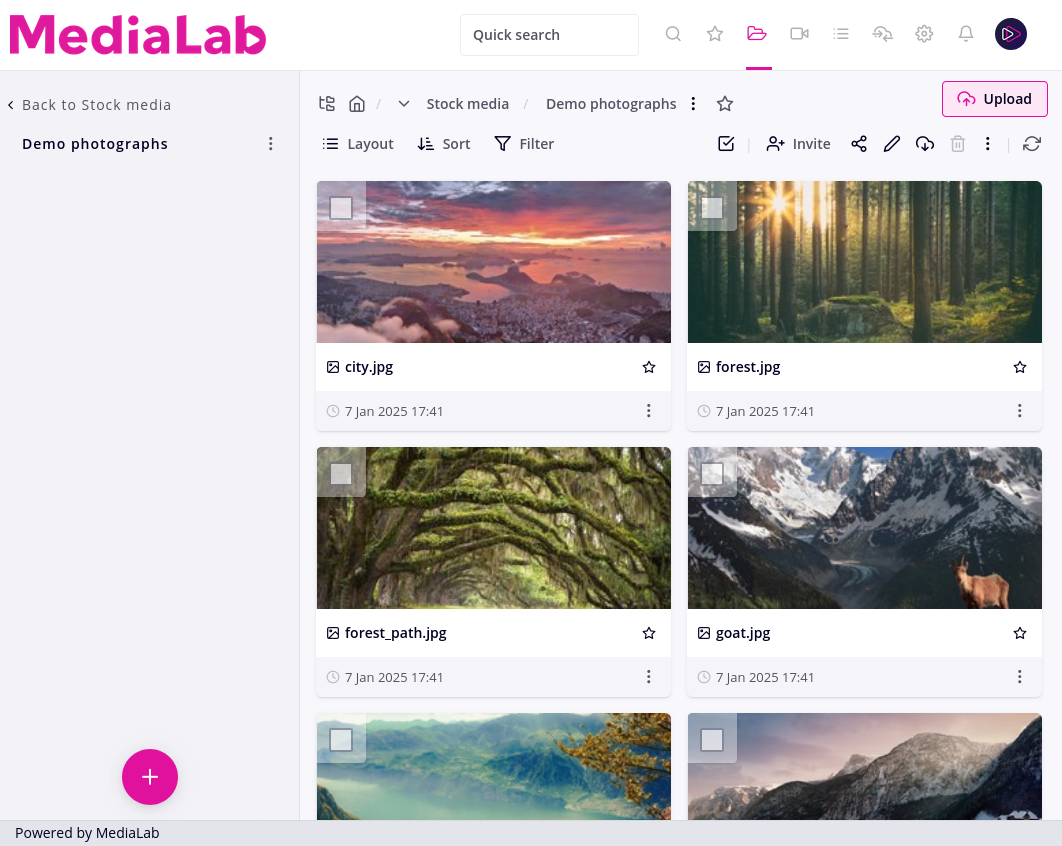Viewport: 1062px width, 846px height.
Task: Open the Filter menu
Action: (x=524, y=144)
